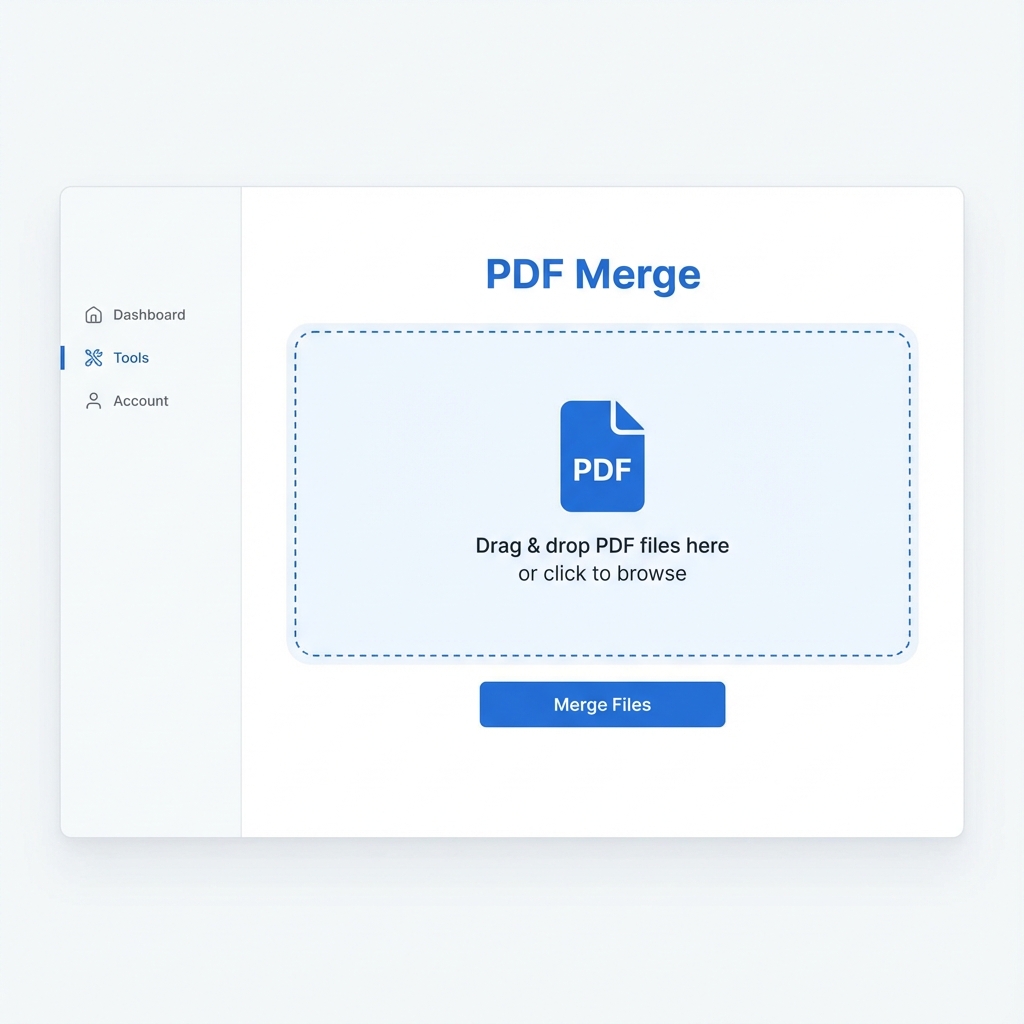
Task: Open the Dashboard section
Action: pos(150,314)
